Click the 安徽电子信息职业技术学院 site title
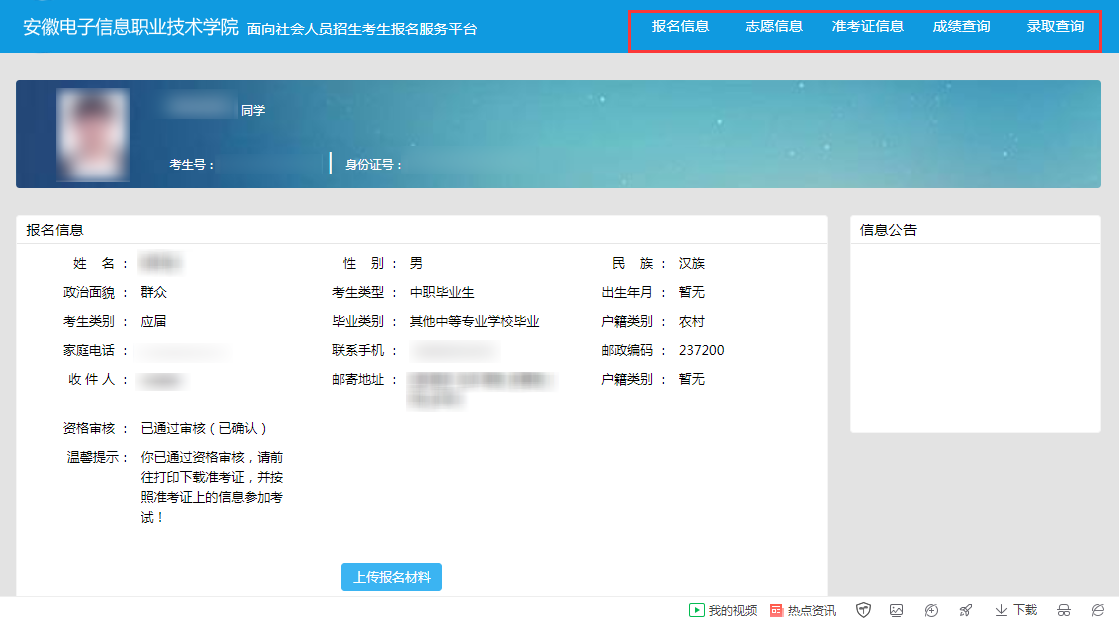This screenshot has width=1119, height=618. 131,27
